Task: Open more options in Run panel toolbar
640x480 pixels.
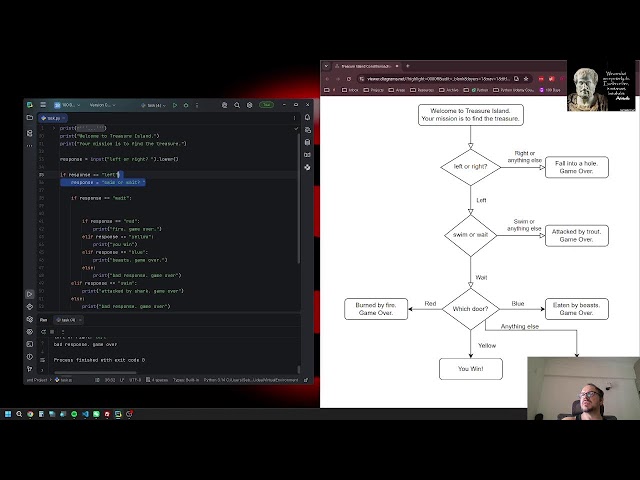Action: coord(63,332)
